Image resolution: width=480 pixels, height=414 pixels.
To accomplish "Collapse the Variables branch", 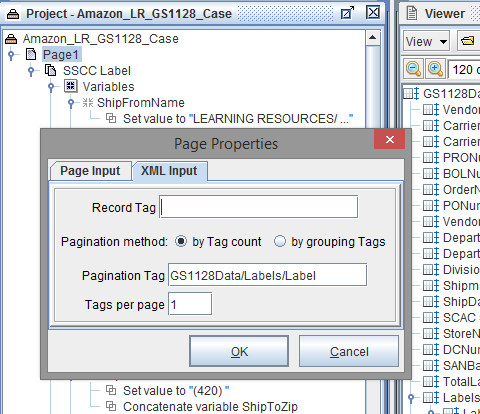I will (x=51, y=87).
